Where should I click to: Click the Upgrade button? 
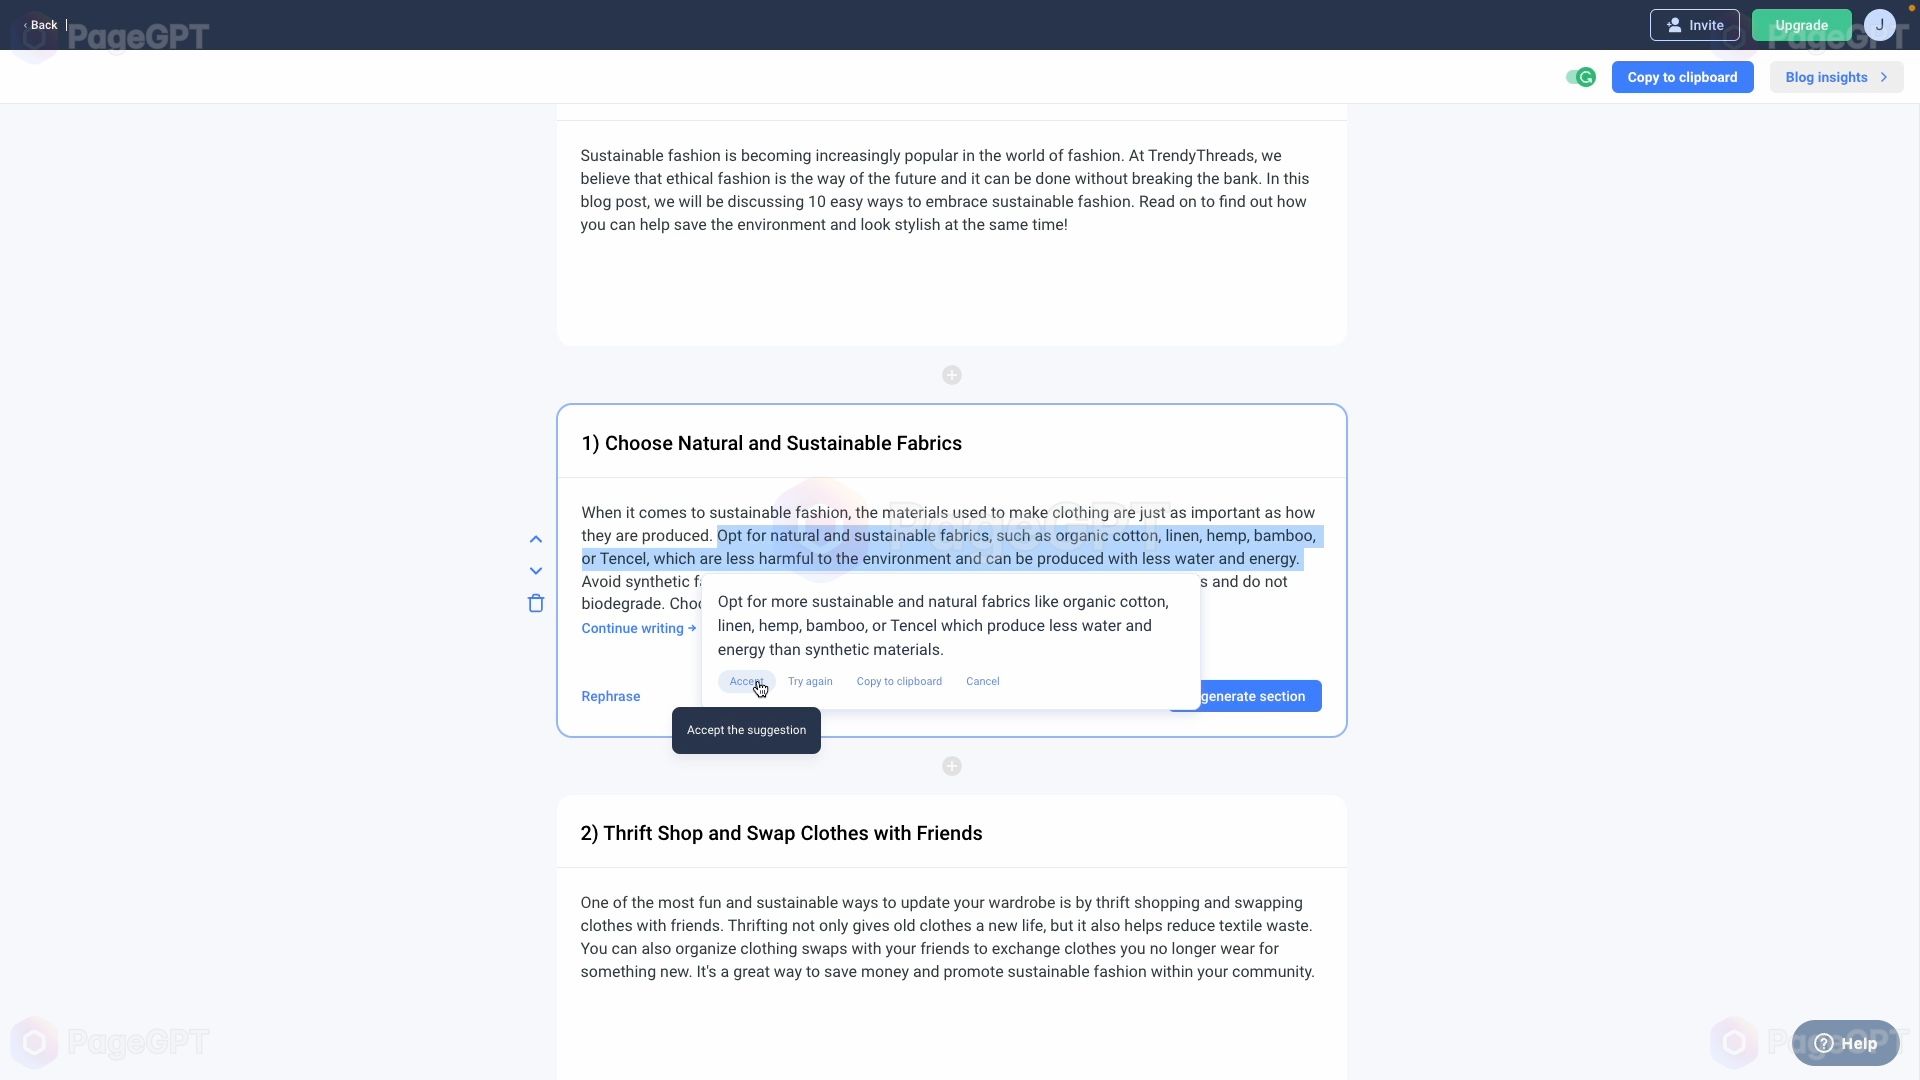1801,25
